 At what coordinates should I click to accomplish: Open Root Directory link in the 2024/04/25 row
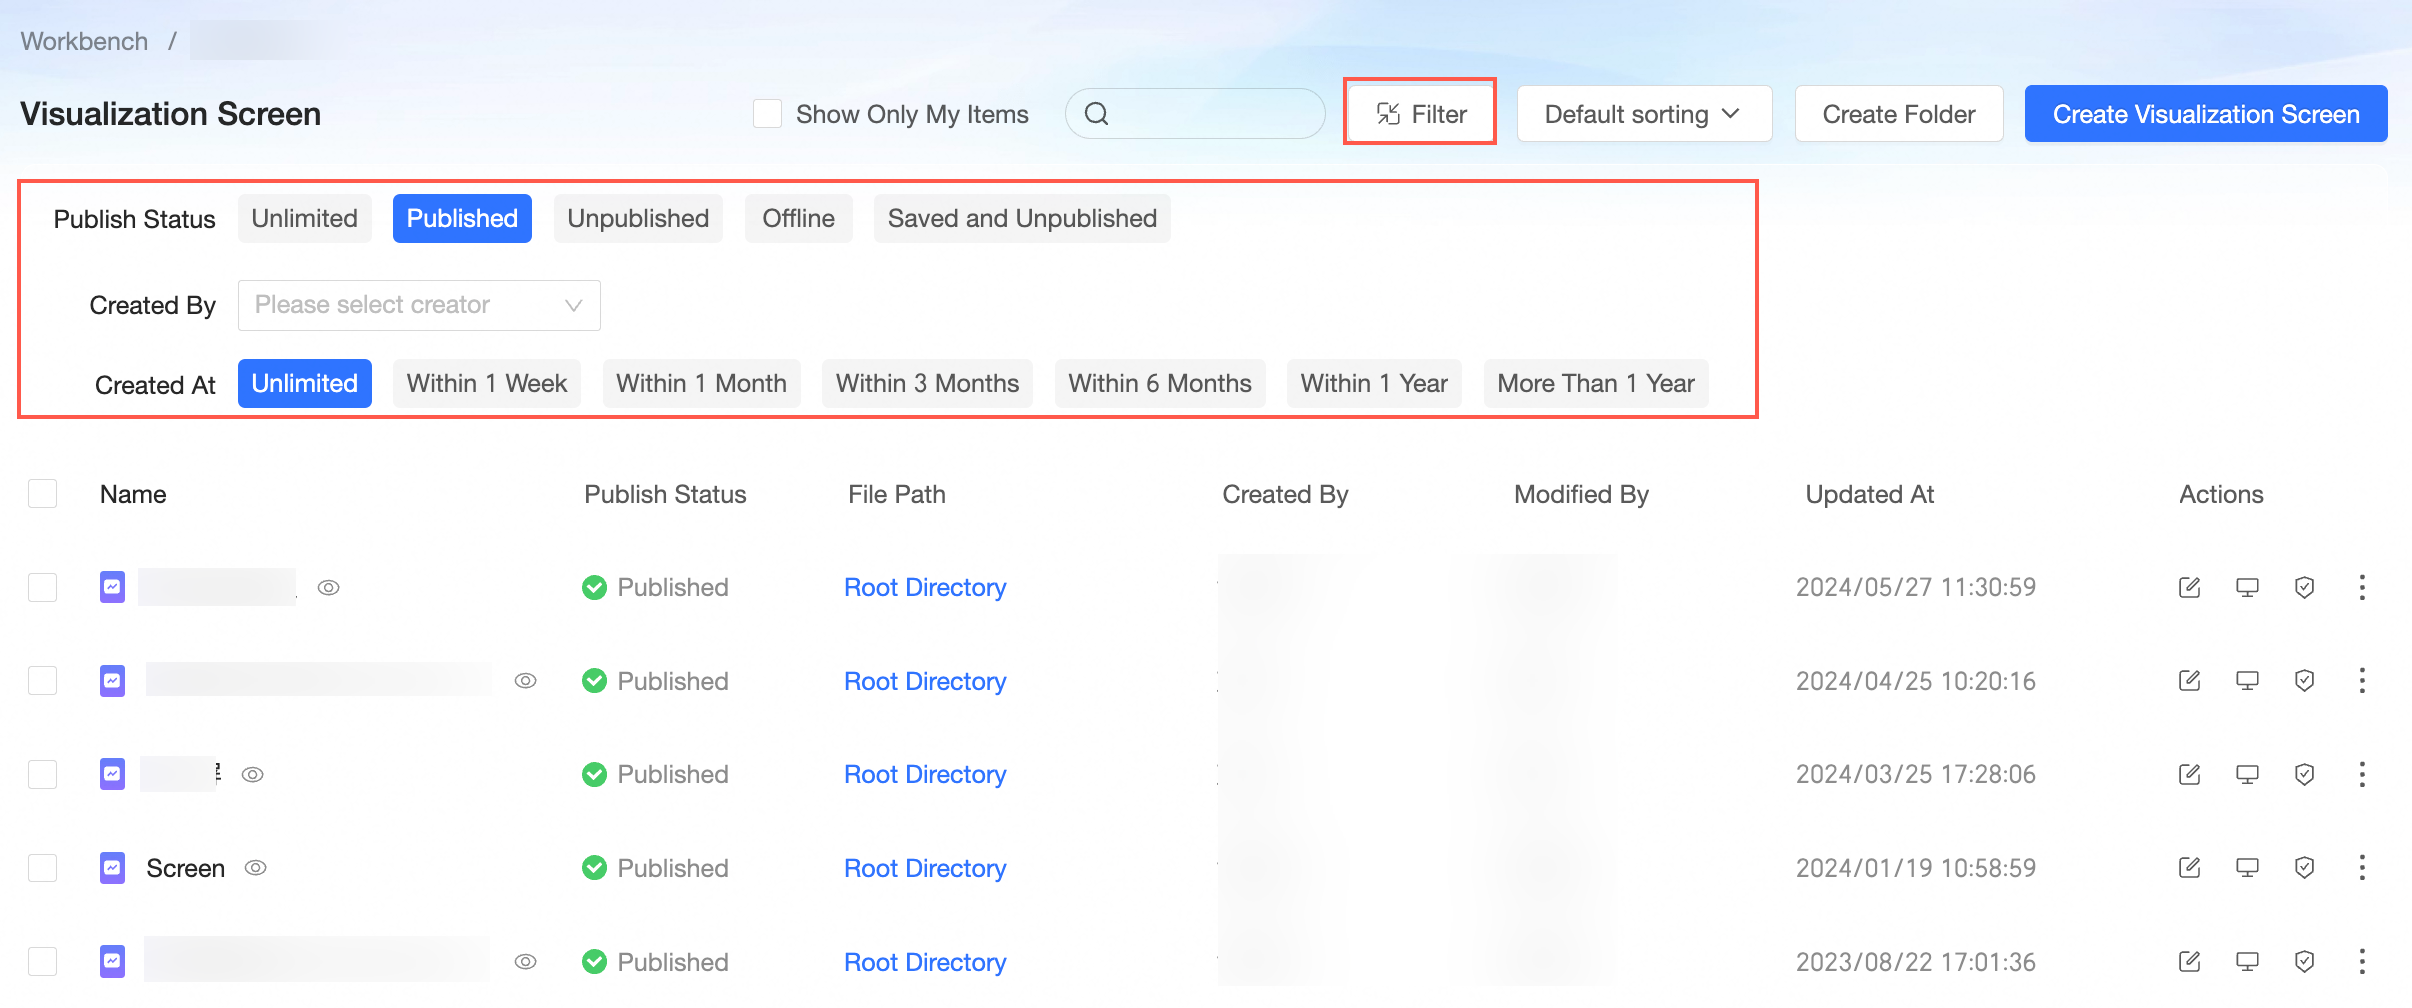click(x=925, y=681)
